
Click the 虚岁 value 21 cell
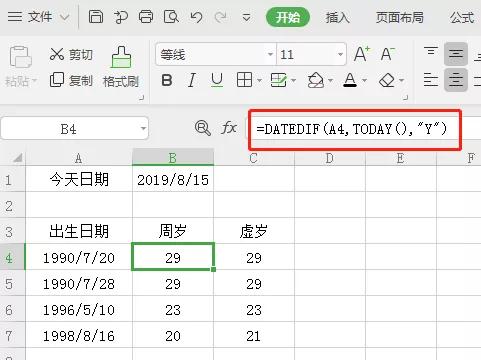point(254,336)
